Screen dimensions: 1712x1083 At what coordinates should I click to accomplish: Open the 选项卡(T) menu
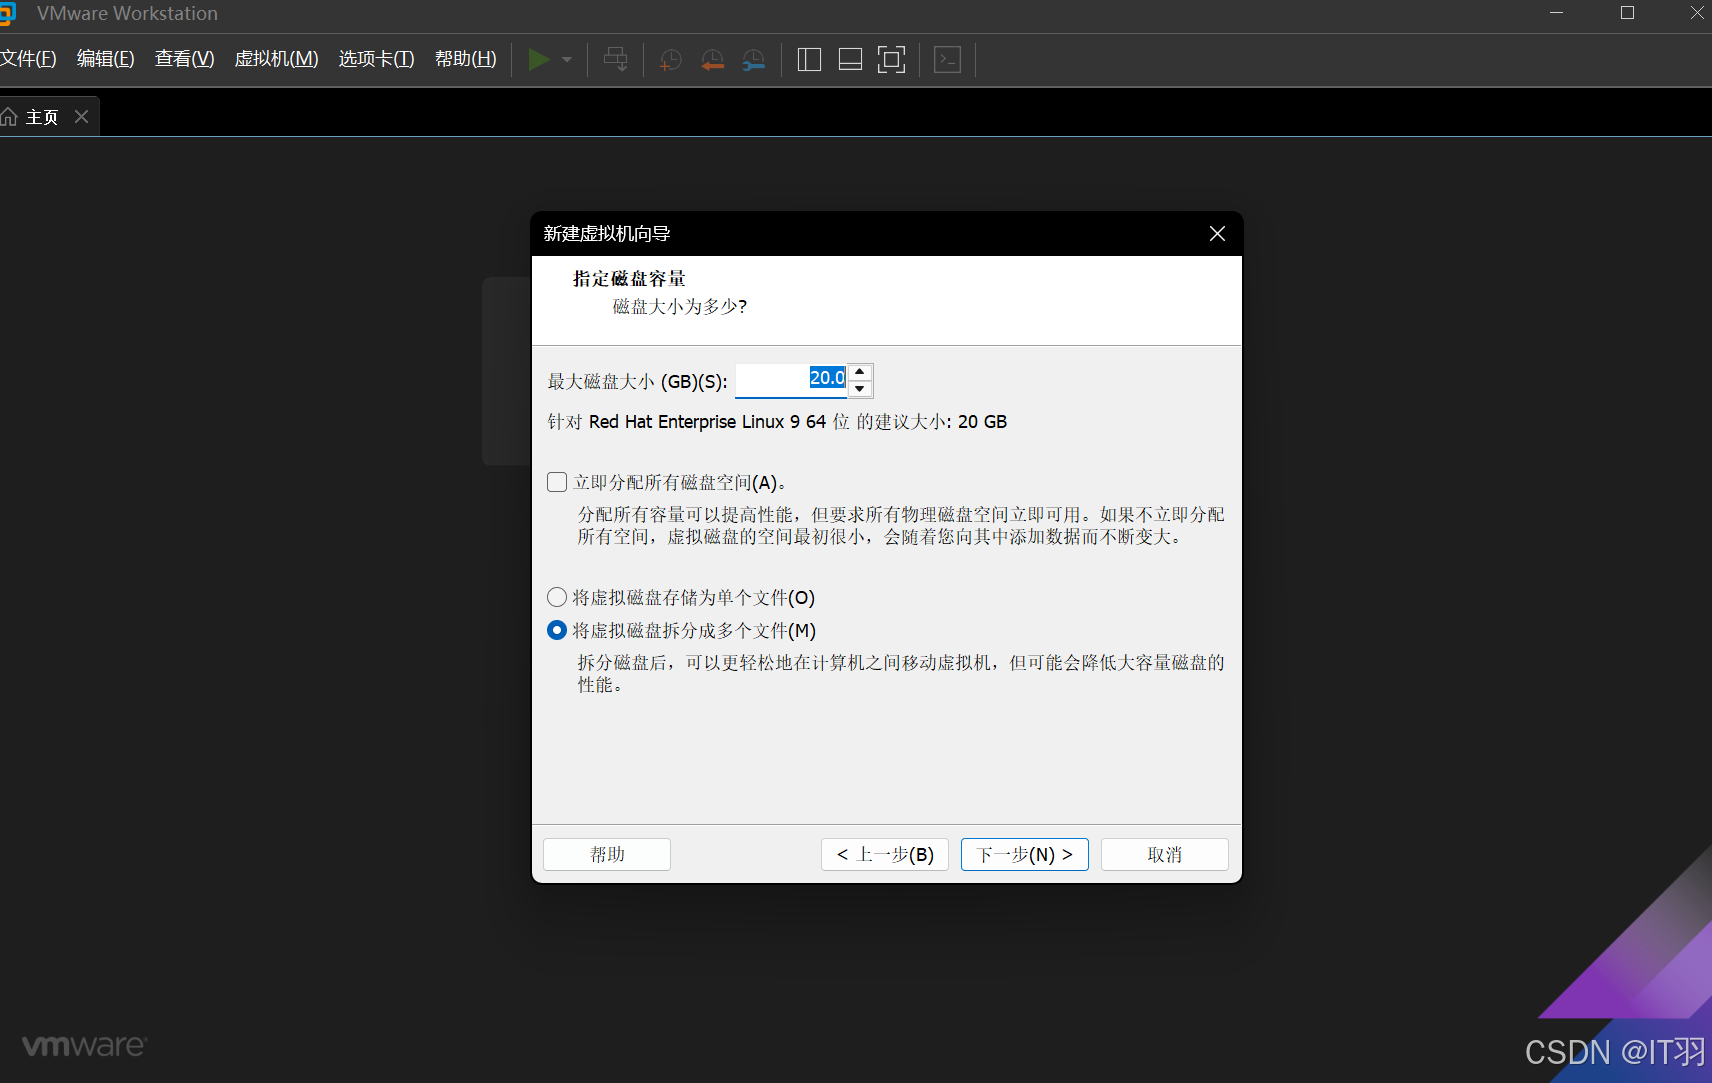[x=376, y=59]
